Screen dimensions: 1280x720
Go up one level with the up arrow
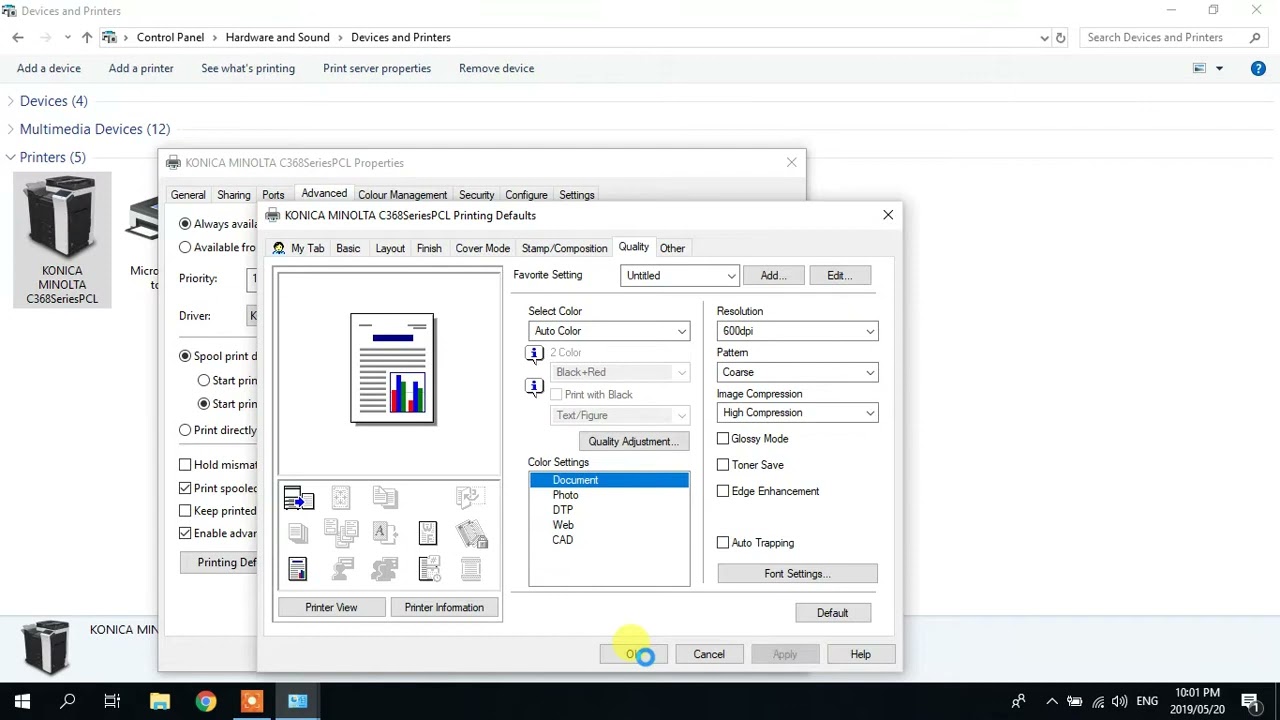click(x=87, y=37)
